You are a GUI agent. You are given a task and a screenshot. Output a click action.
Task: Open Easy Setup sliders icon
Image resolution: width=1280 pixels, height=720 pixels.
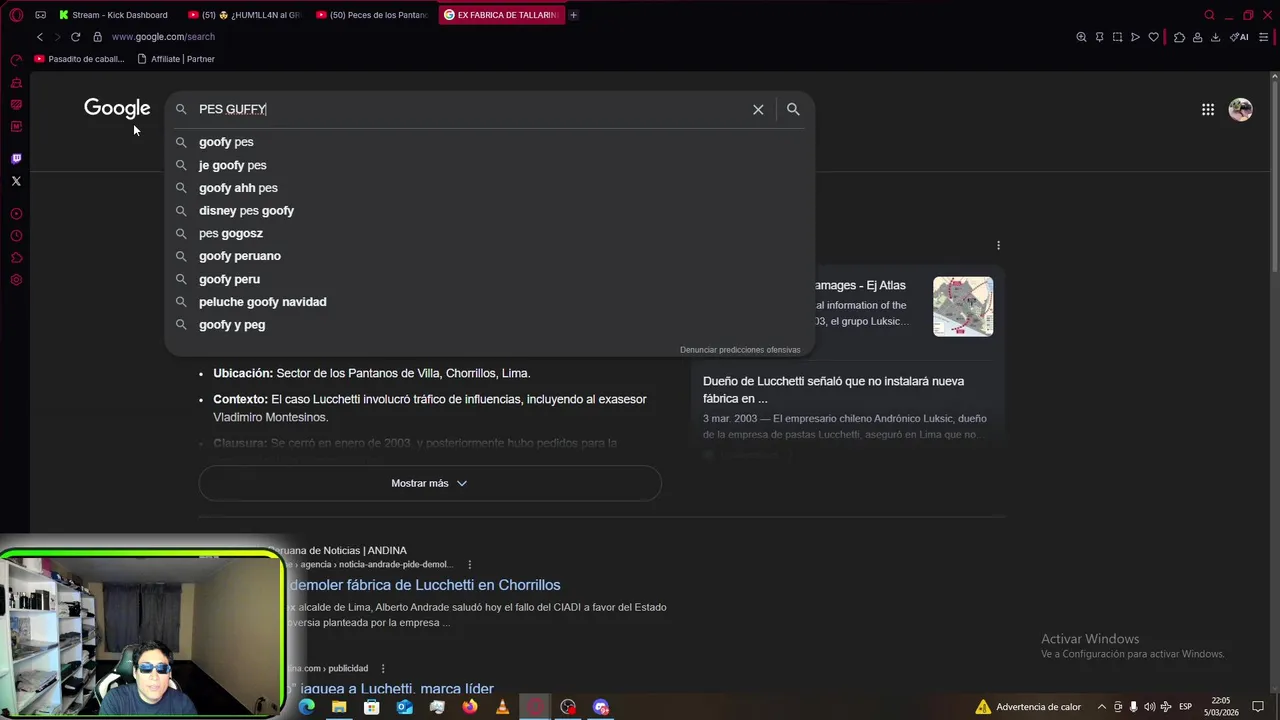tap(1264, 37)
